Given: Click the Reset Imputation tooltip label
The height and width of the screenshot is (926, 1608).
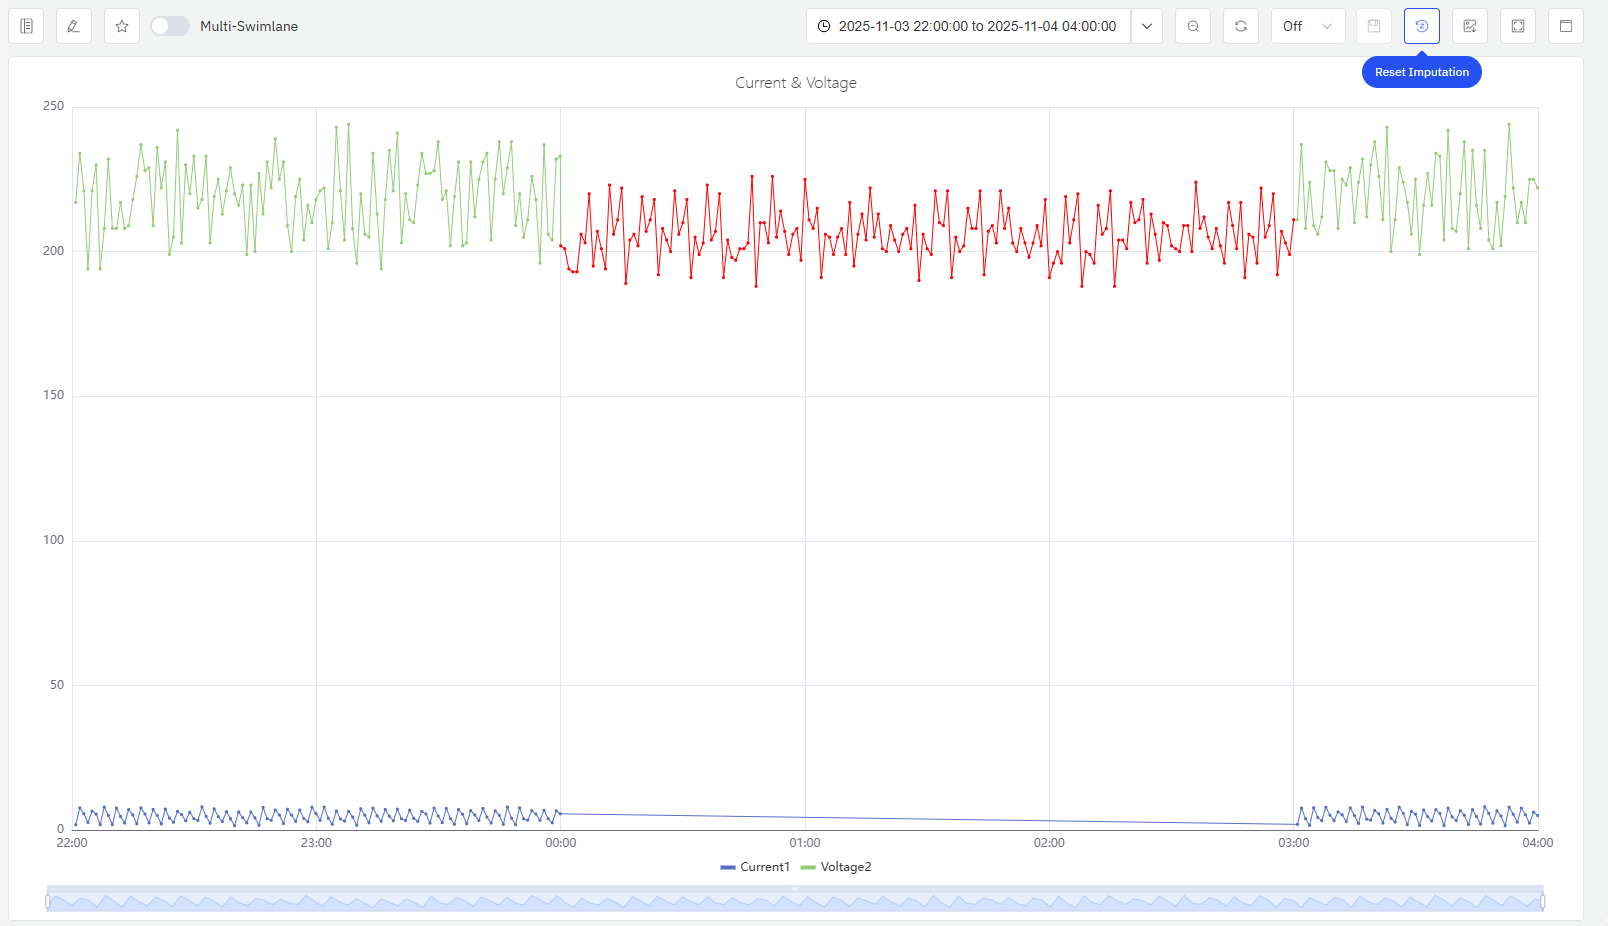Looking at the screenshot, I should (x=1421, y=72).
